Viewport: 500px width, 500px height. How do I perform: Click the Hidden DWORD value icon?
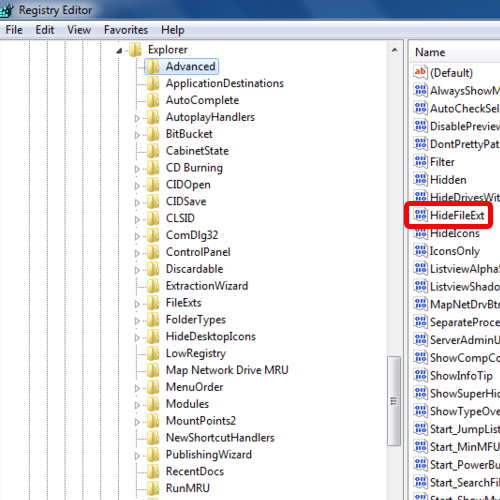pyautogui.click(x=420, y=179)
